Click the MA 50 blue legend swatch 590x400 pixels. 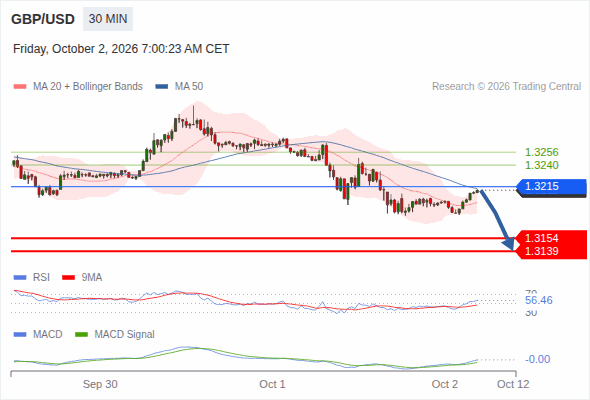[x=162, y=87]
